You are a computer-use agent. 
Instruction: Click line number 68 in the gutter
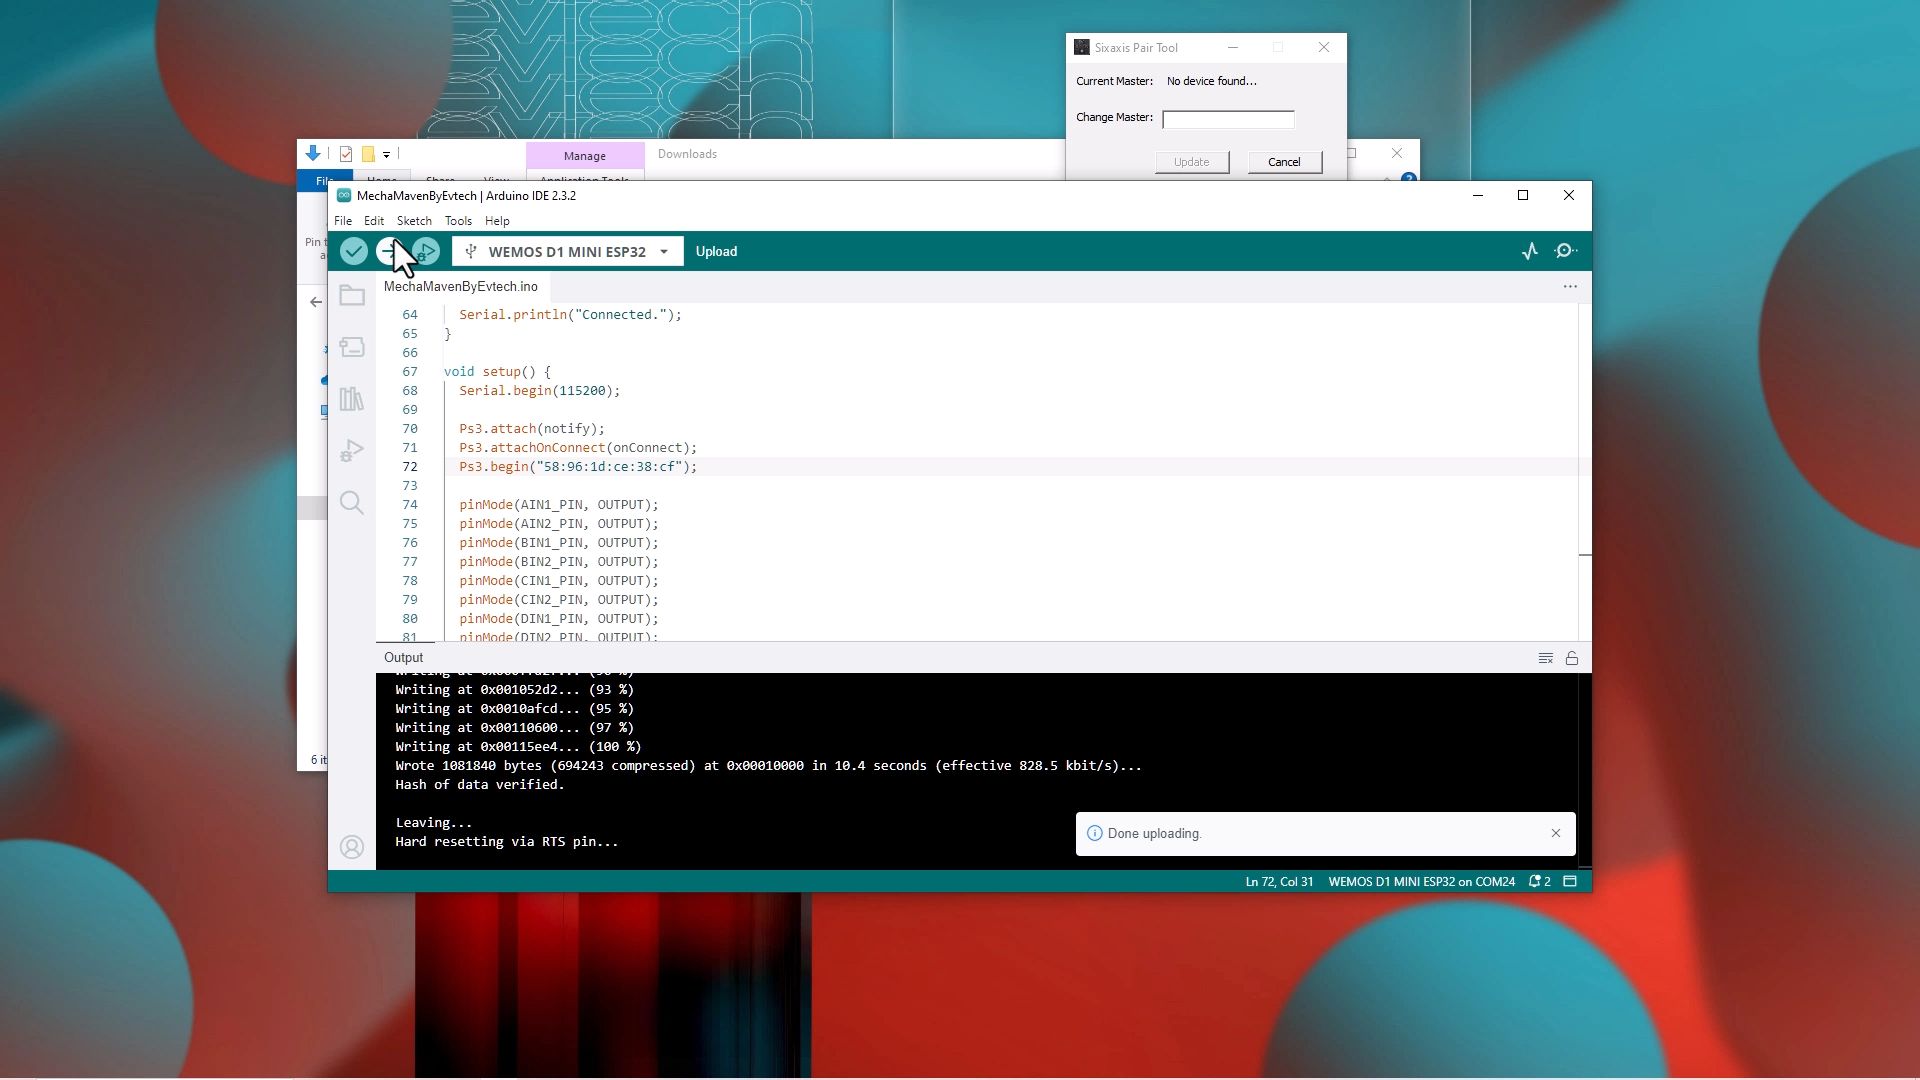click(x=410, y=391)
